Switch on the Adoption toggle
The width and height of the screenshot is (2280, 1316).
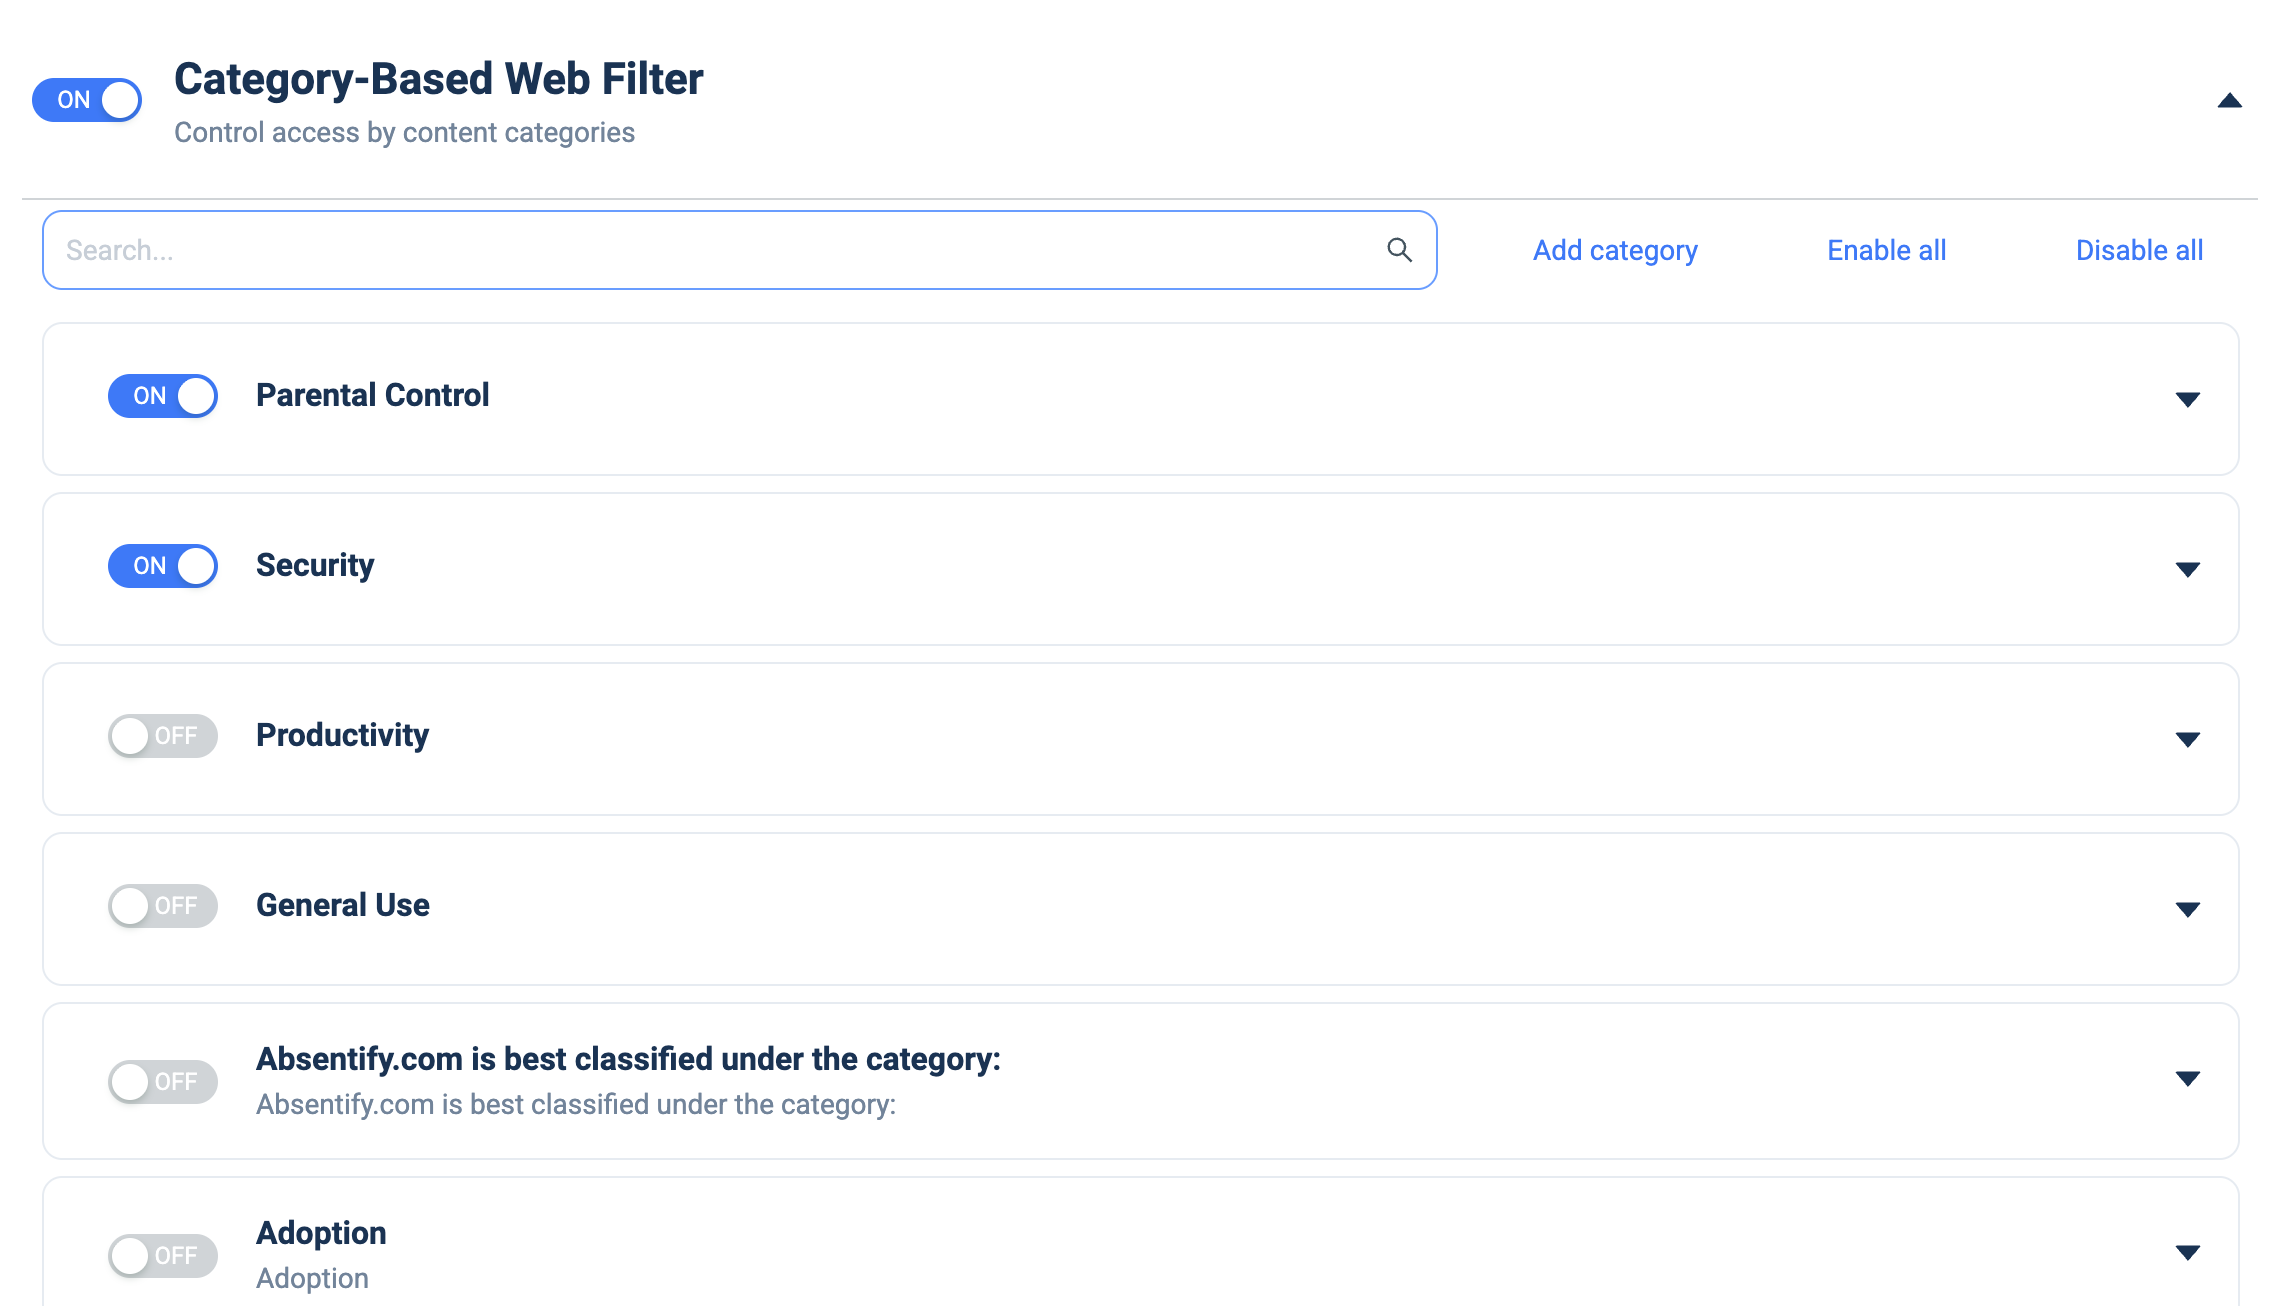click(x=163, y=1256)
